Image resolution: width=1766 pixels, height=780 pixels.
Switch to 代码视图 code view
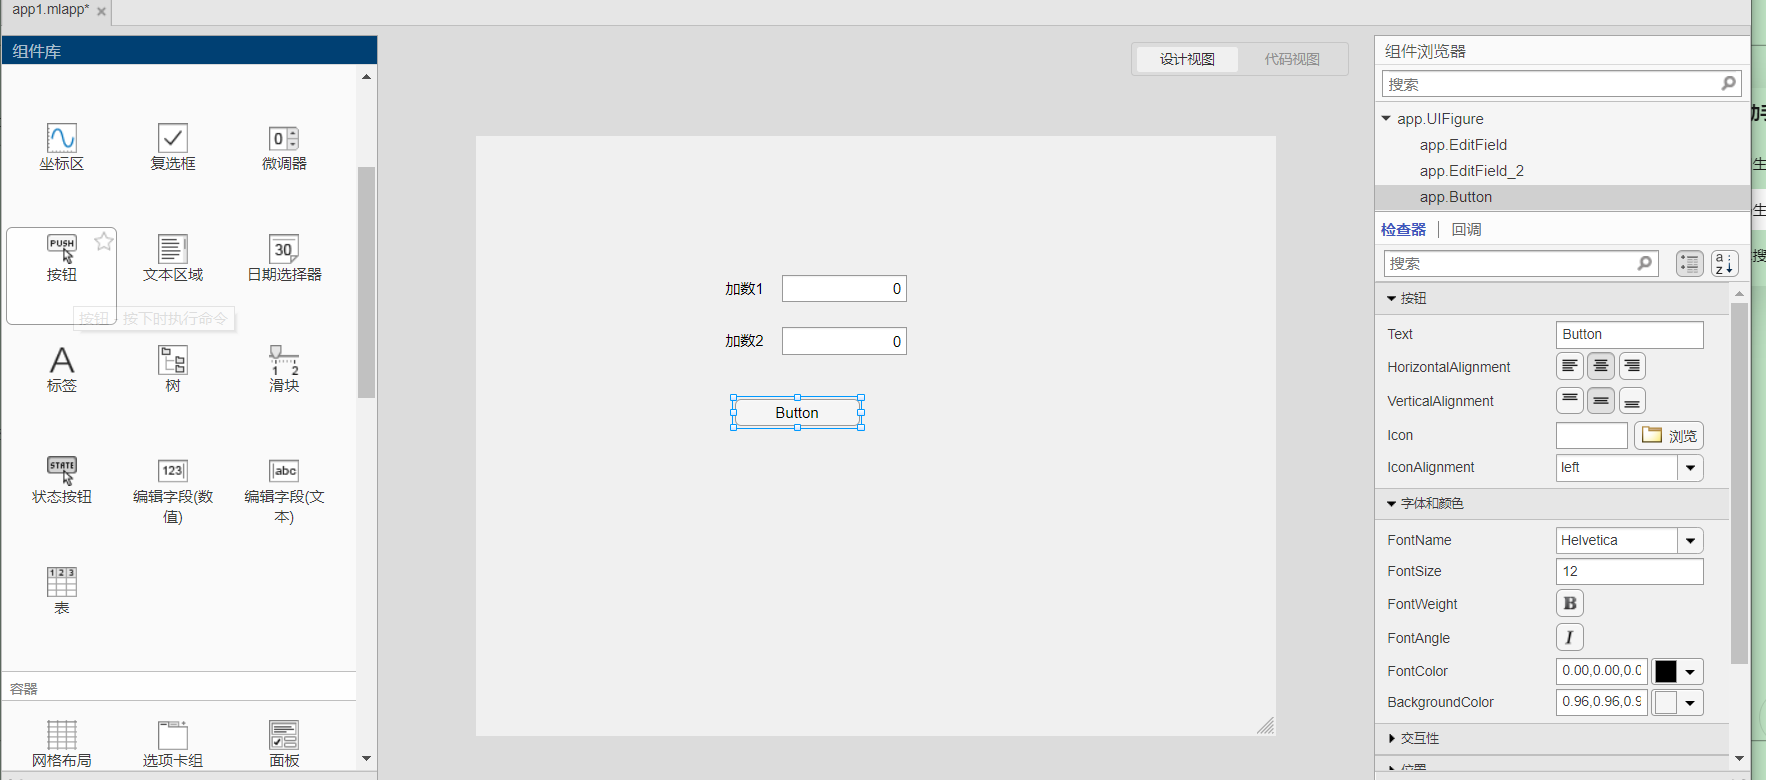[x=1292, y=59]
